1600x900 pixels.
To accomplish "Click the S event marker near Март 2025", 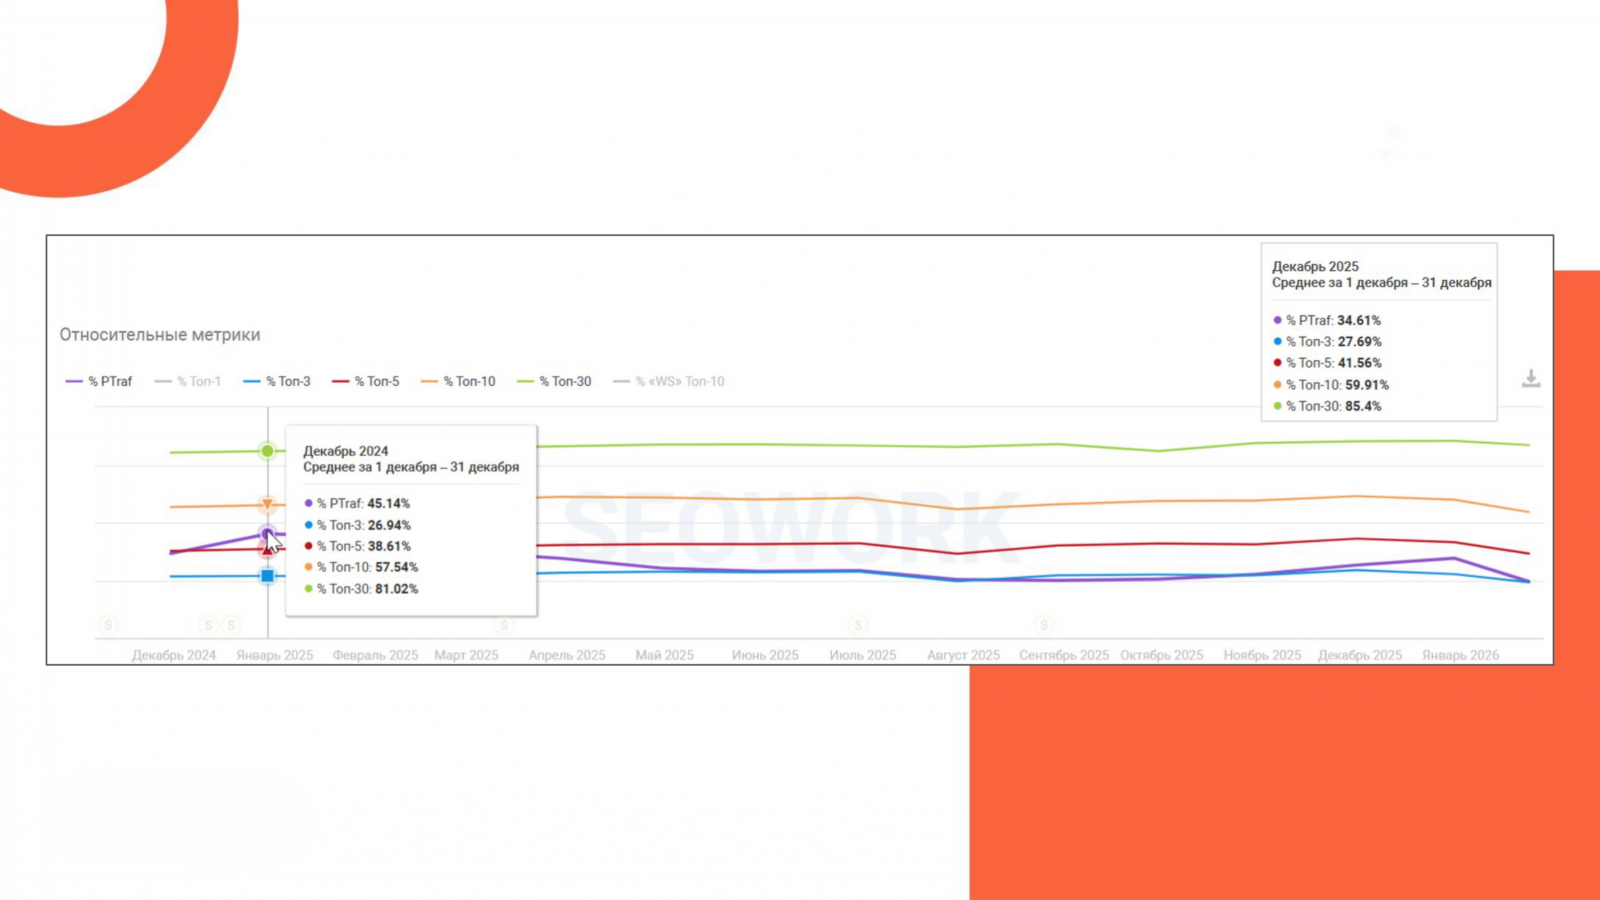I will pyautogui.click(x=504, y=625).
